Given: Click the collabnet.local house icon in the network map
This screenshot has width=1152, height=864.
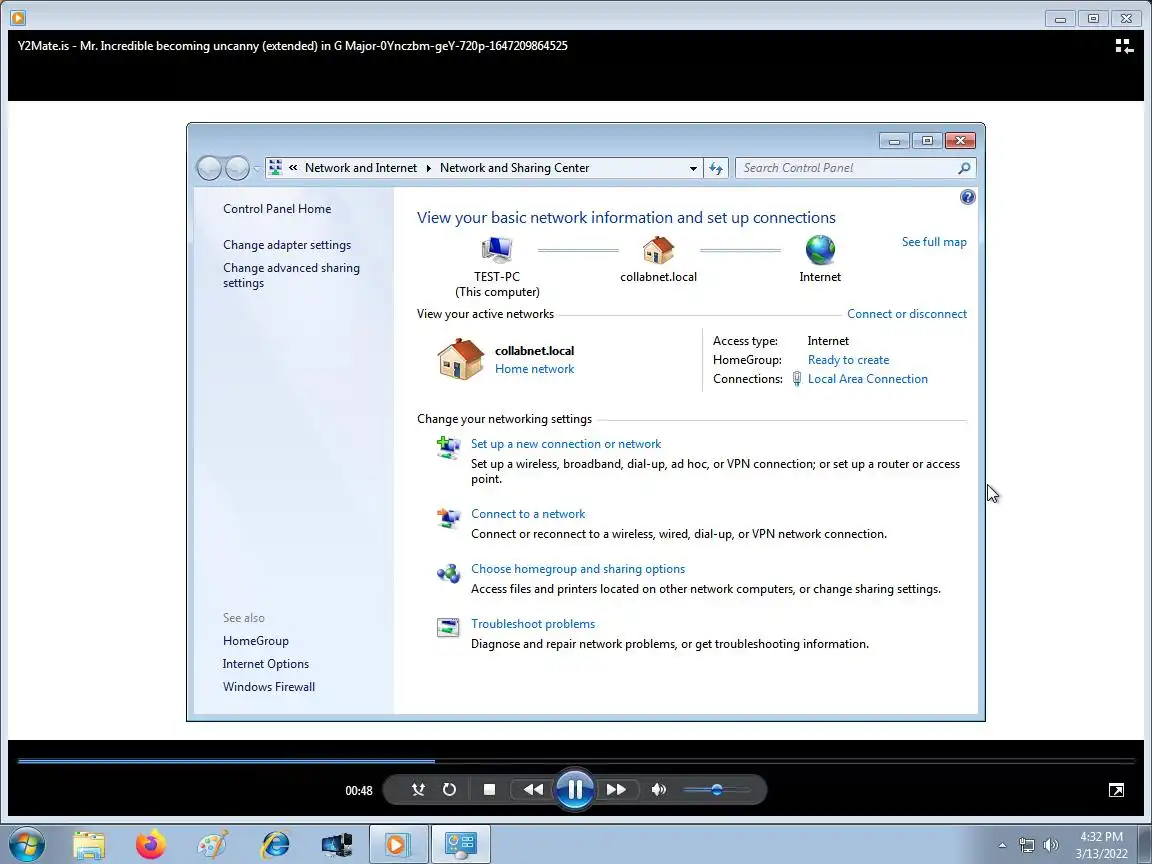Looking at the screenshot, I should coord(658,250).
